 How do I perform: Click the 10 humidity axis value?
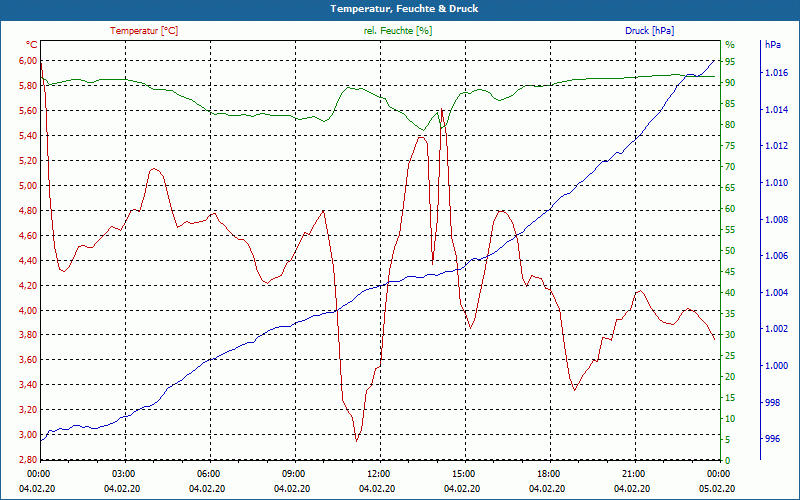click(x=730, y=419)
